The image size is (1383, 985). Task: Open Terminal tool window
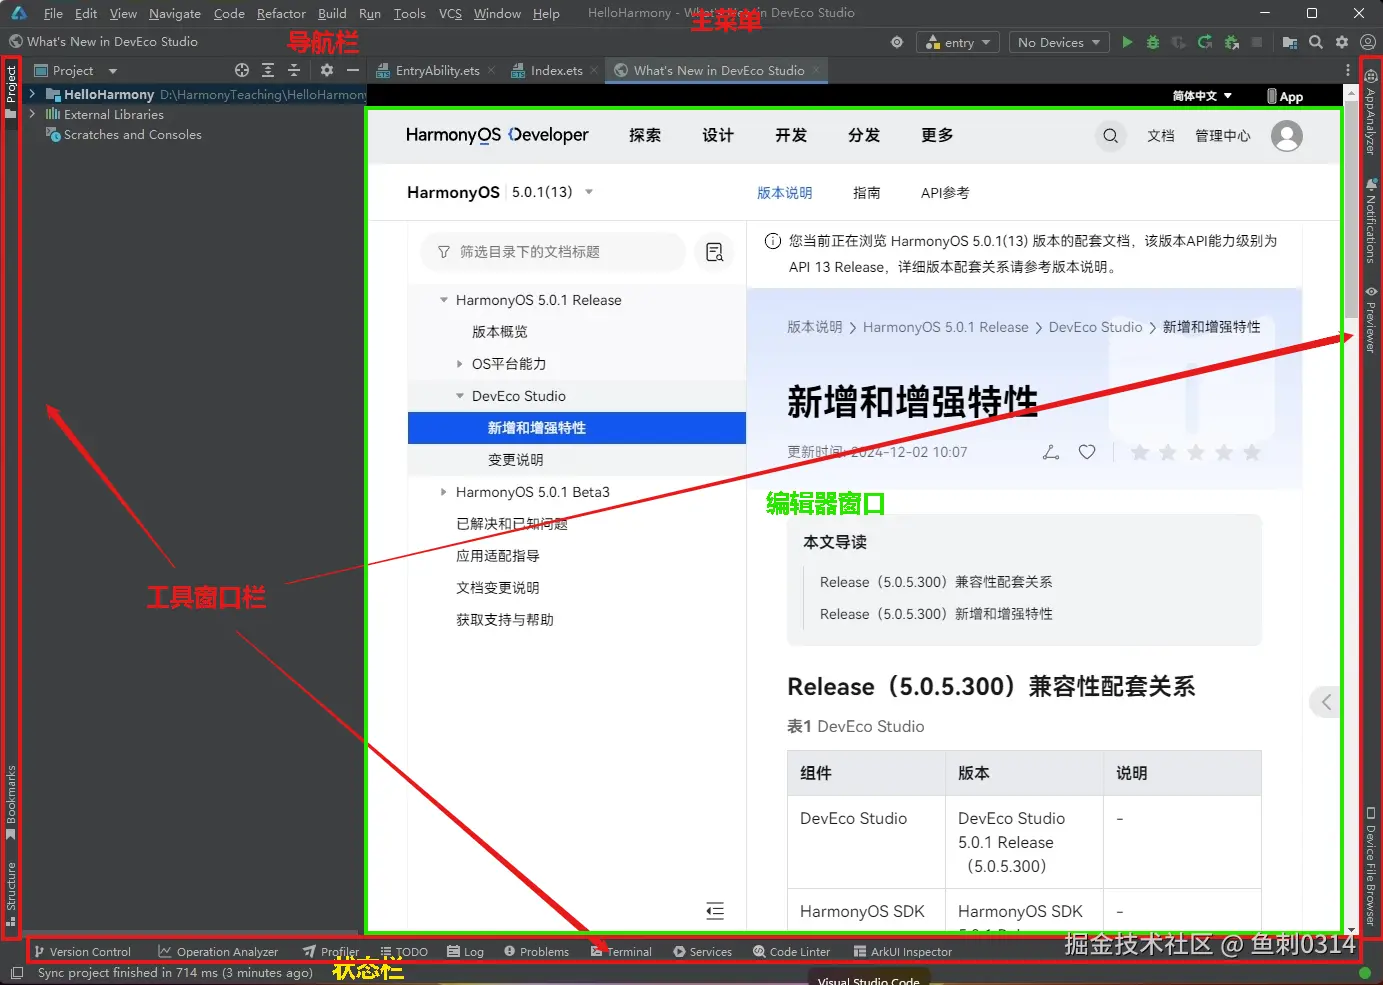[620, 952]
